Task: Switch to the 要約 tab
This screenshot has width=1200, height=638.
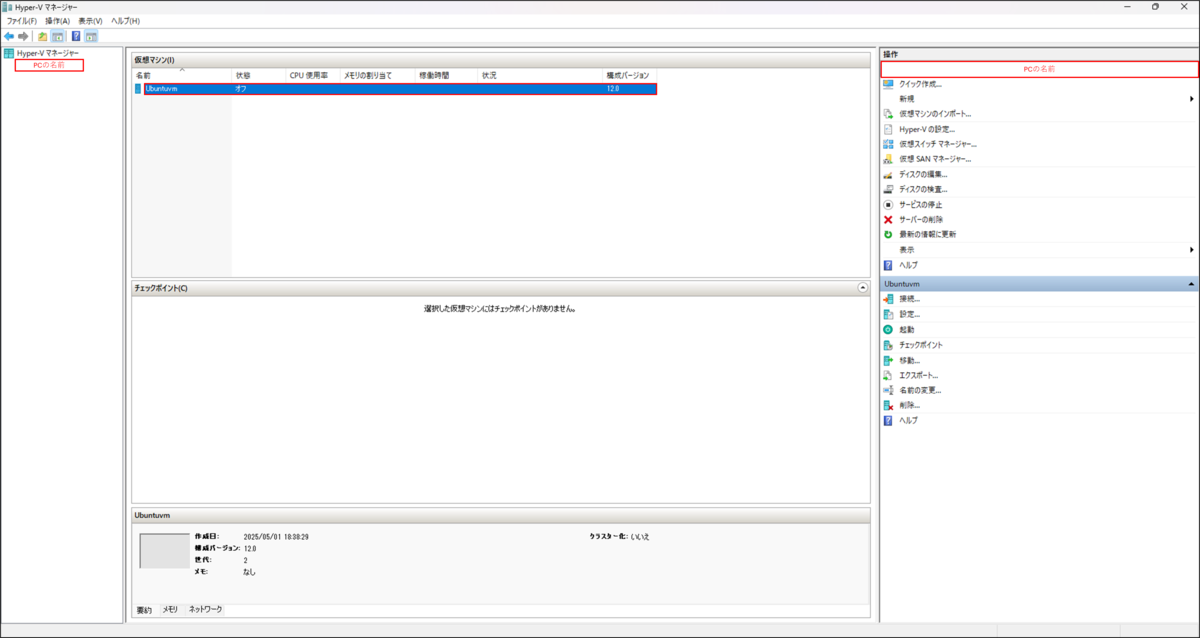Action: coord(144,609)
